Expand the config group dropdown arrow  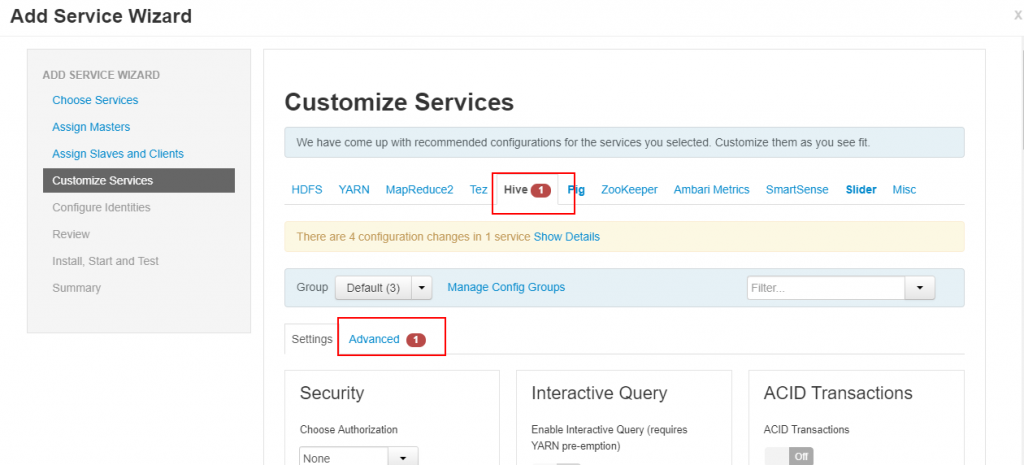[422, 287]
